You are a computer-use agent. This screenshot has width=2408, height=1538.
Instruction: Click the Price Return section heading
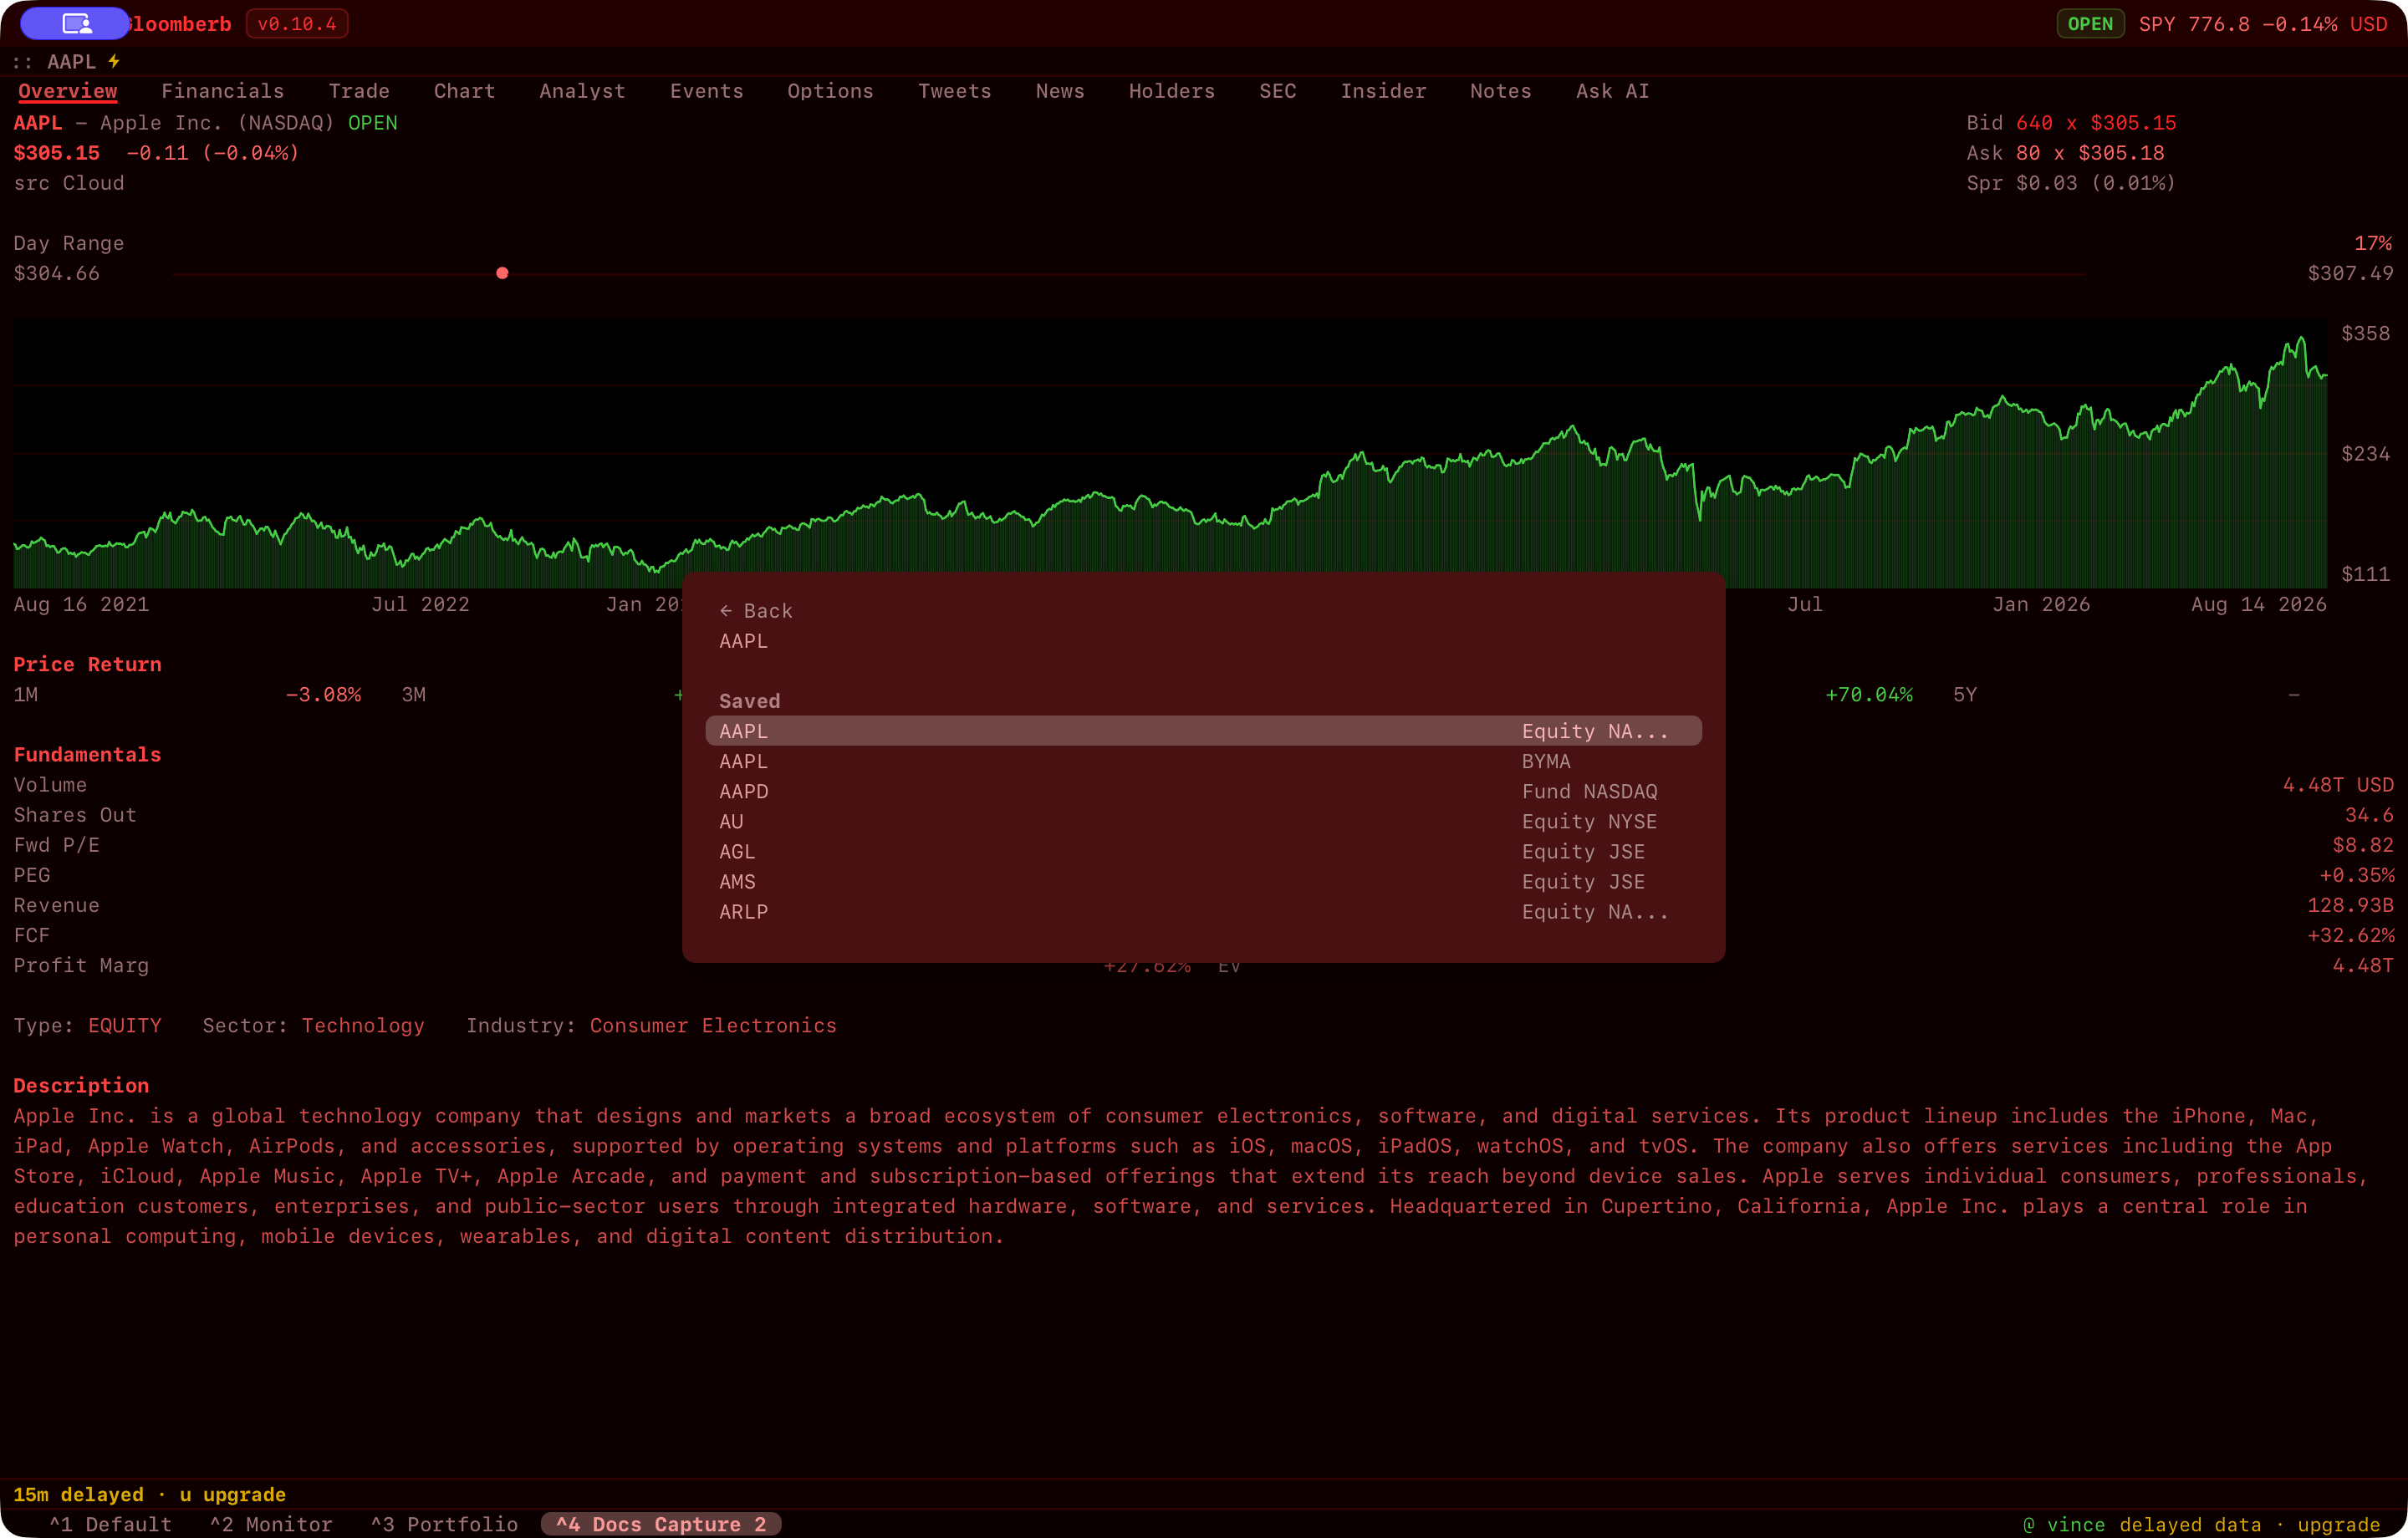tap(87, 665)
